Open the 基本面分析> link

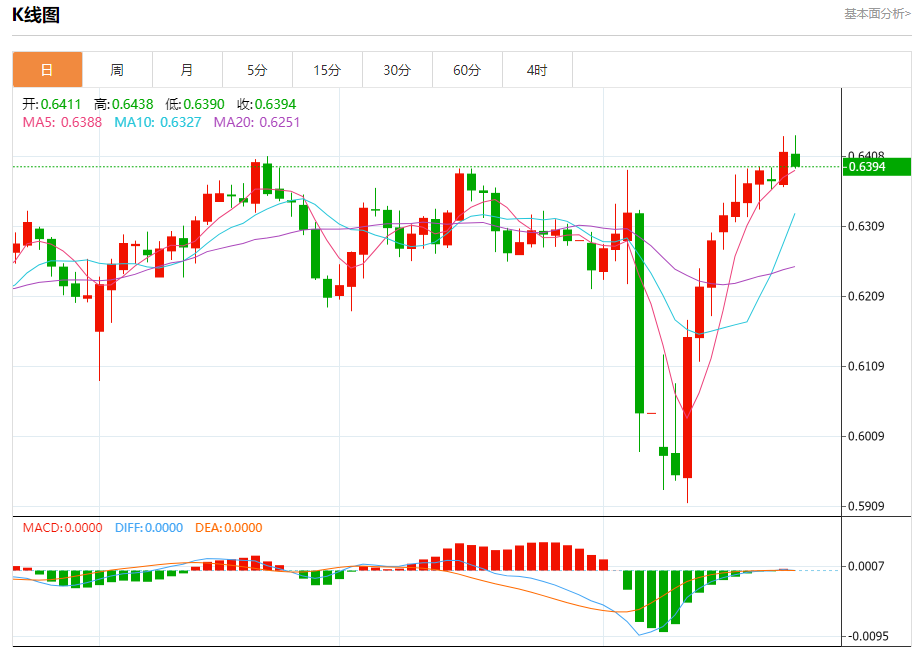point(877,13)
